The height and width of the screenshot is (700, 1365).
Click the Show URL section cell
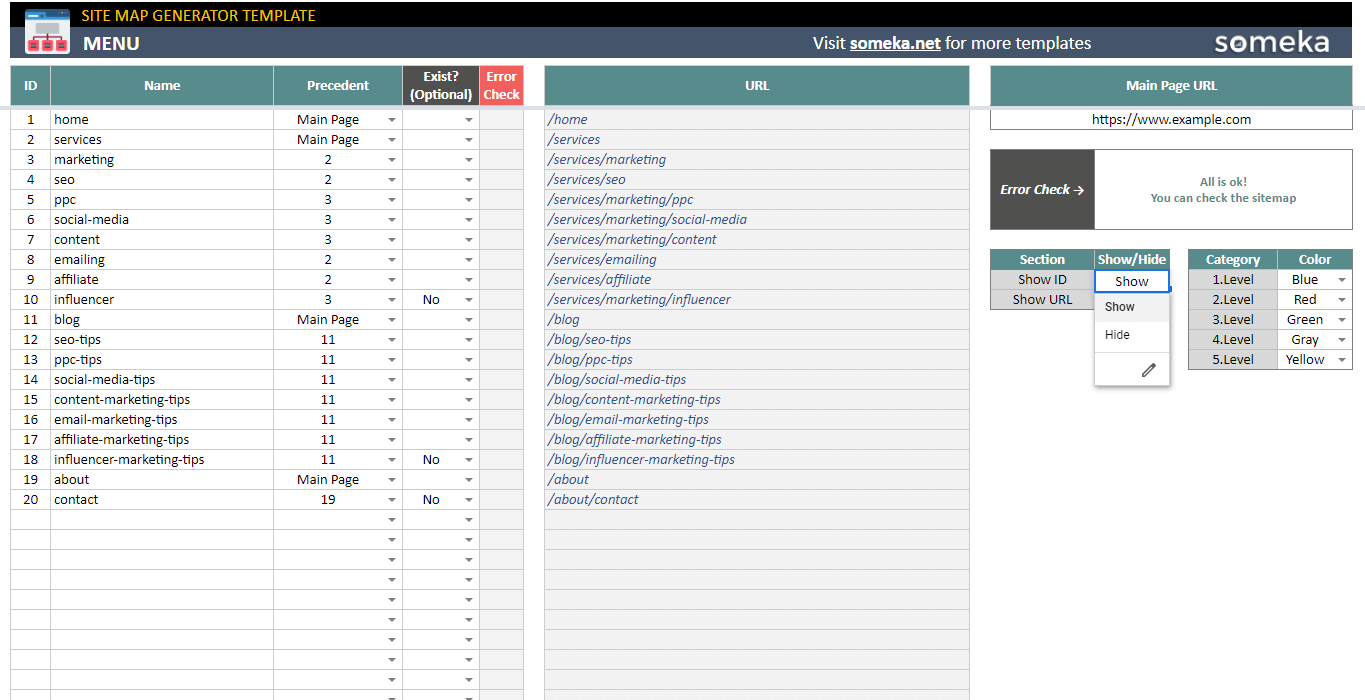tap(1042, 299)
